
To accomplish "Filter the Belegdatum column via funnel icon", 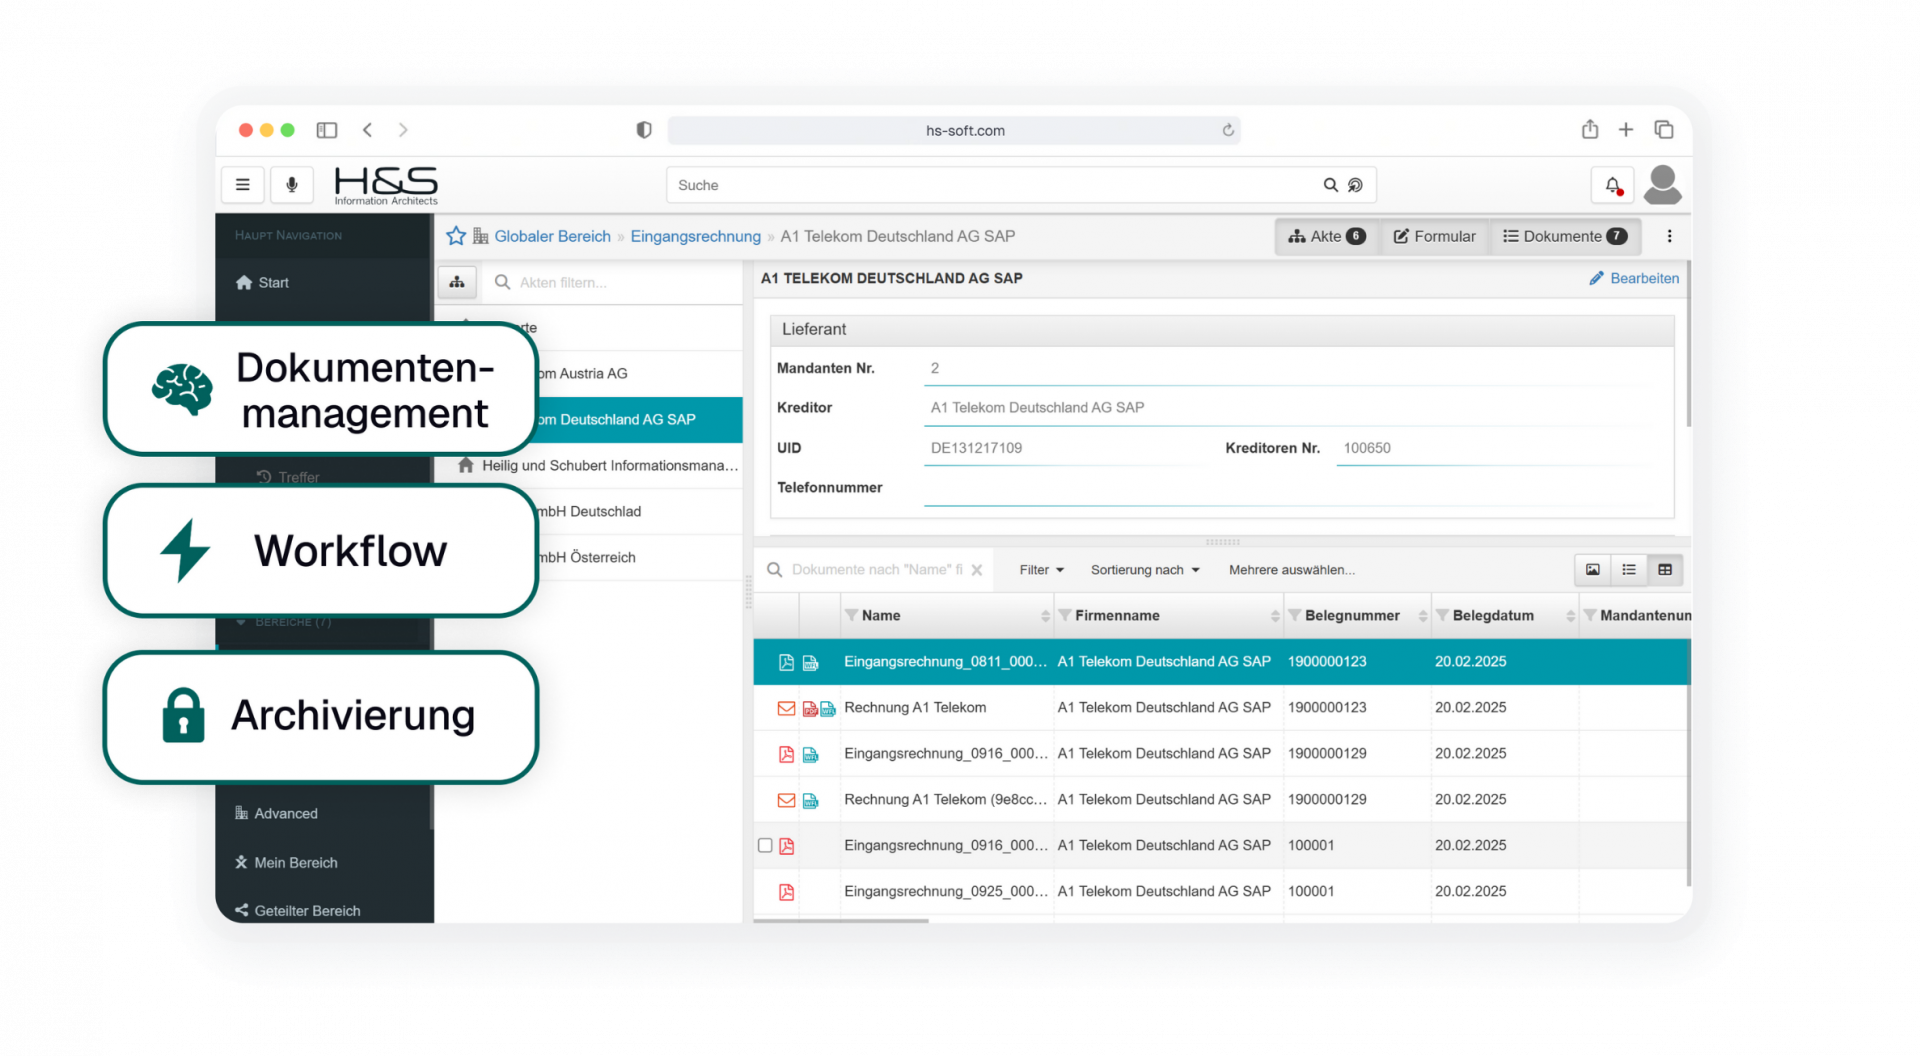I will pyautogui.click(x=1442, y=616).
